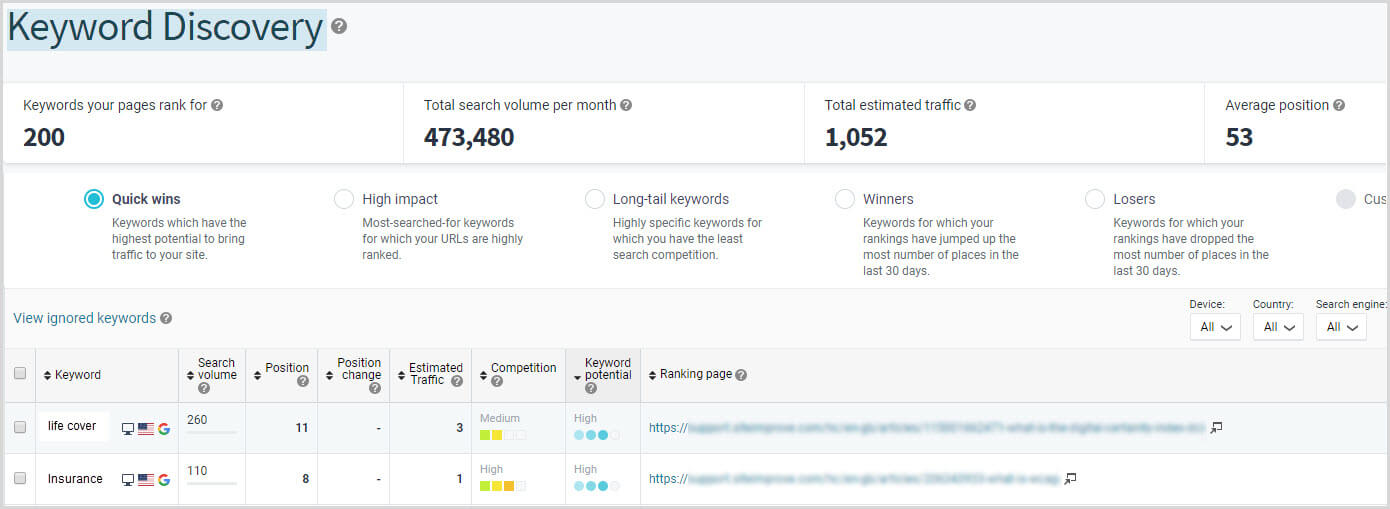Image resolution: width=1390 pixels, height=509 pixels.
Task: Select the High impact radio button
Action: (x=344, y=199)
